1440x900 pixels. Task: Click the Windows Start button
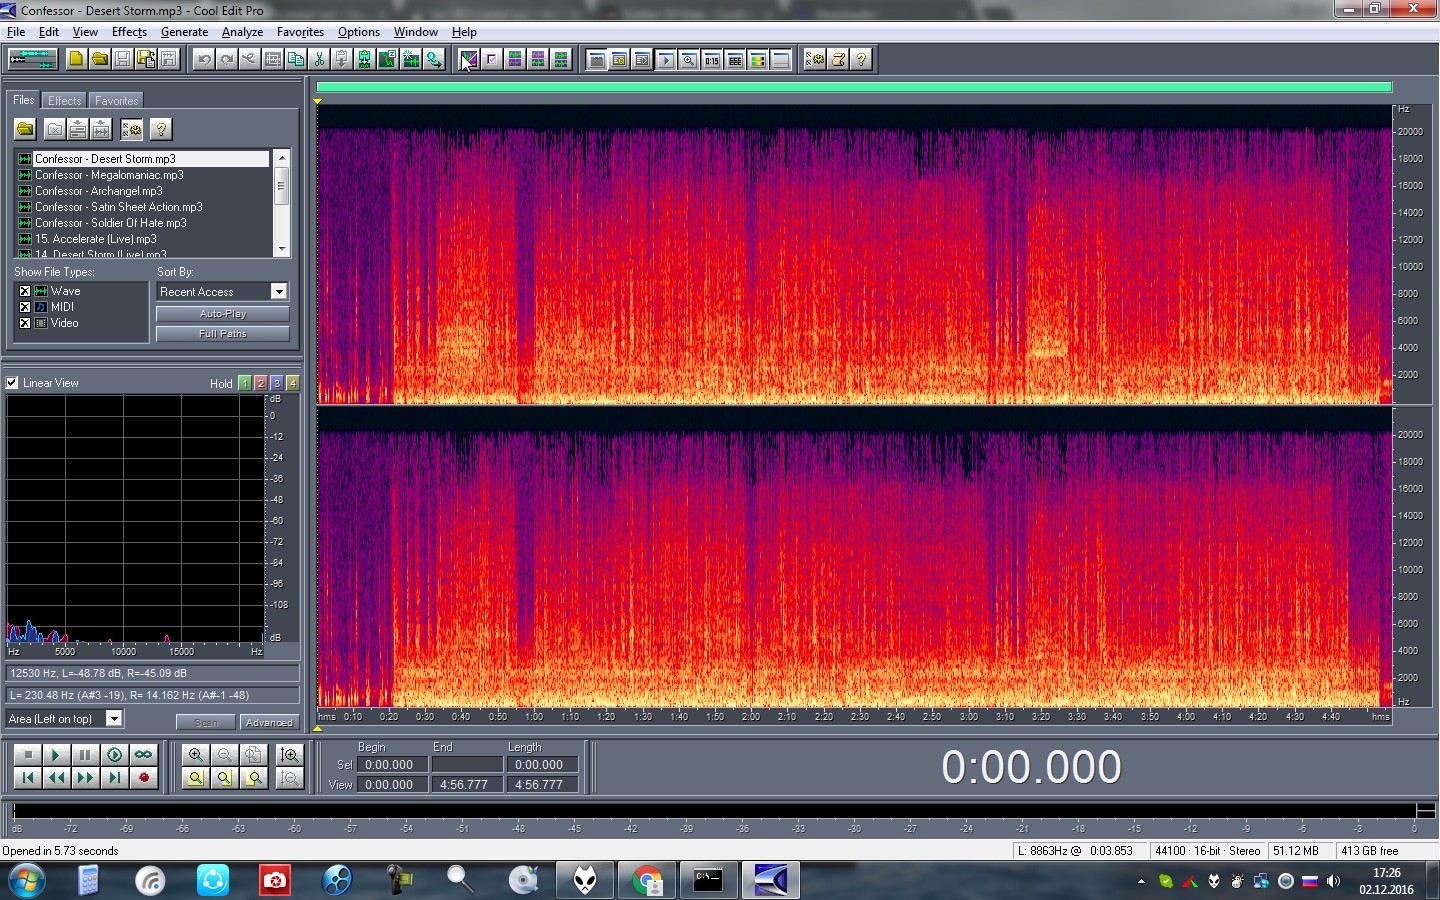point(27,880)
